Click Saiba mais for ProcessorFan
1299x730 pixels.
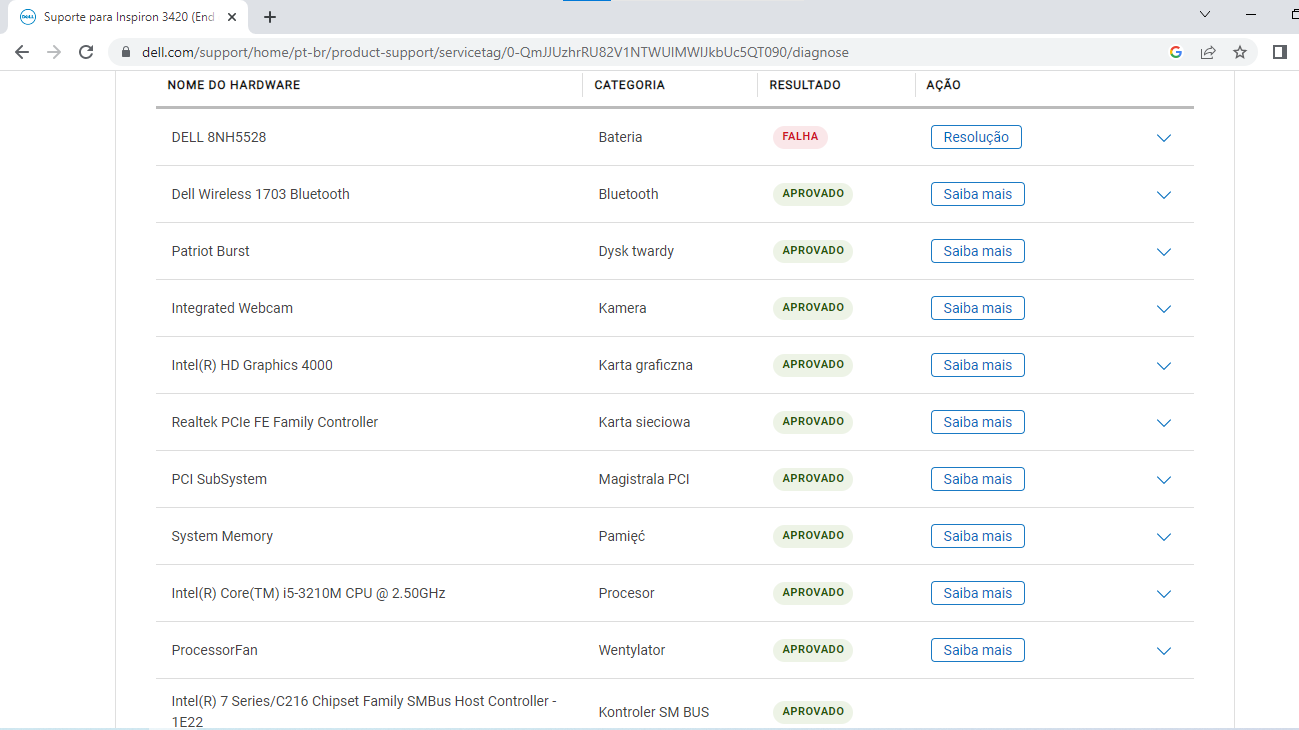(978, 650)
